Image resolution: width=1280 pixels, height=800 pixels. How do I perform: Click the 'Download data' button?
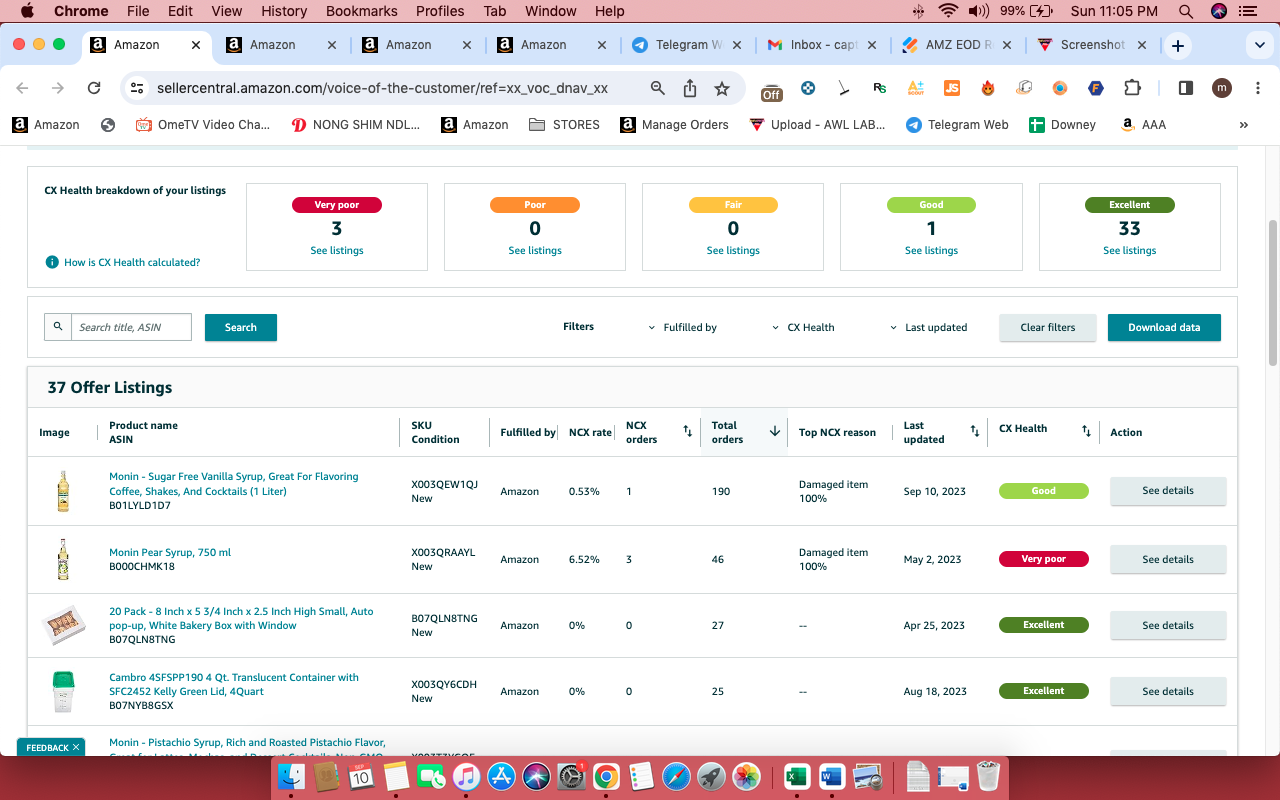coord(1164,327)
